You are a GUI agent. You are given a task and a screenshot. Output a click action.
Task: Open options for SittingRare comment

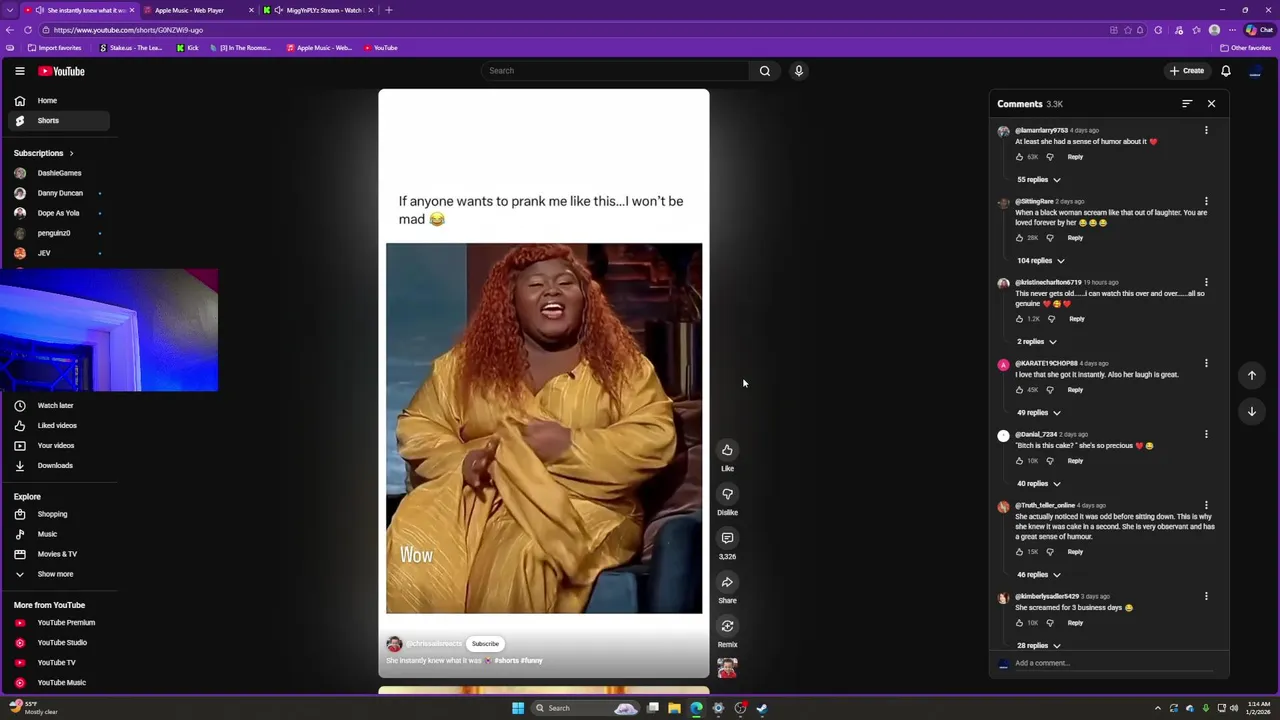pos(1206,202)
